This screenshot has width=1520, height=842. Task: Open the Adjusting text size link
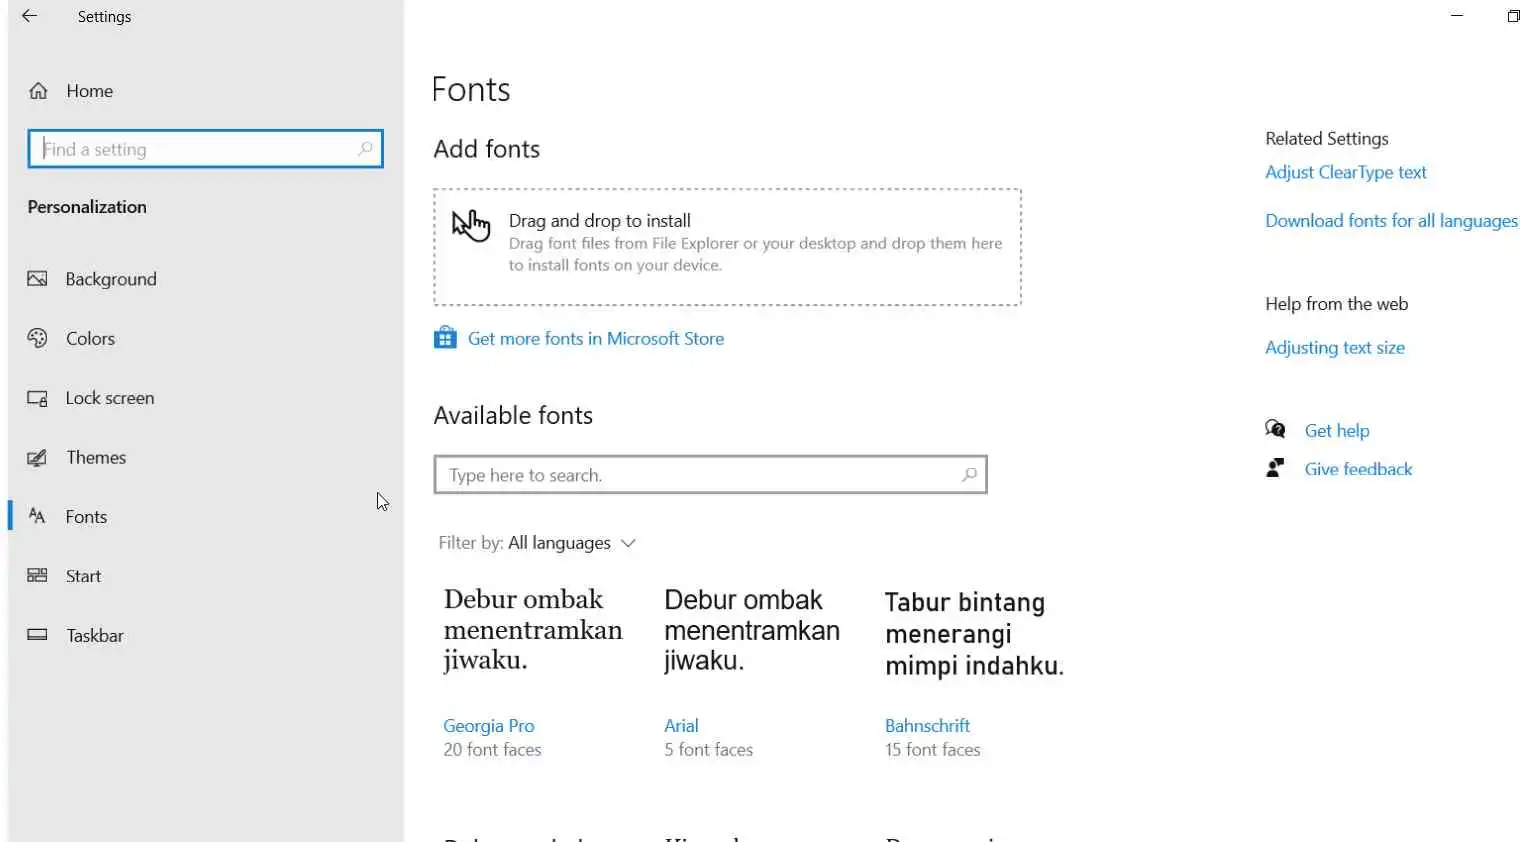(x=1334, y=348)
